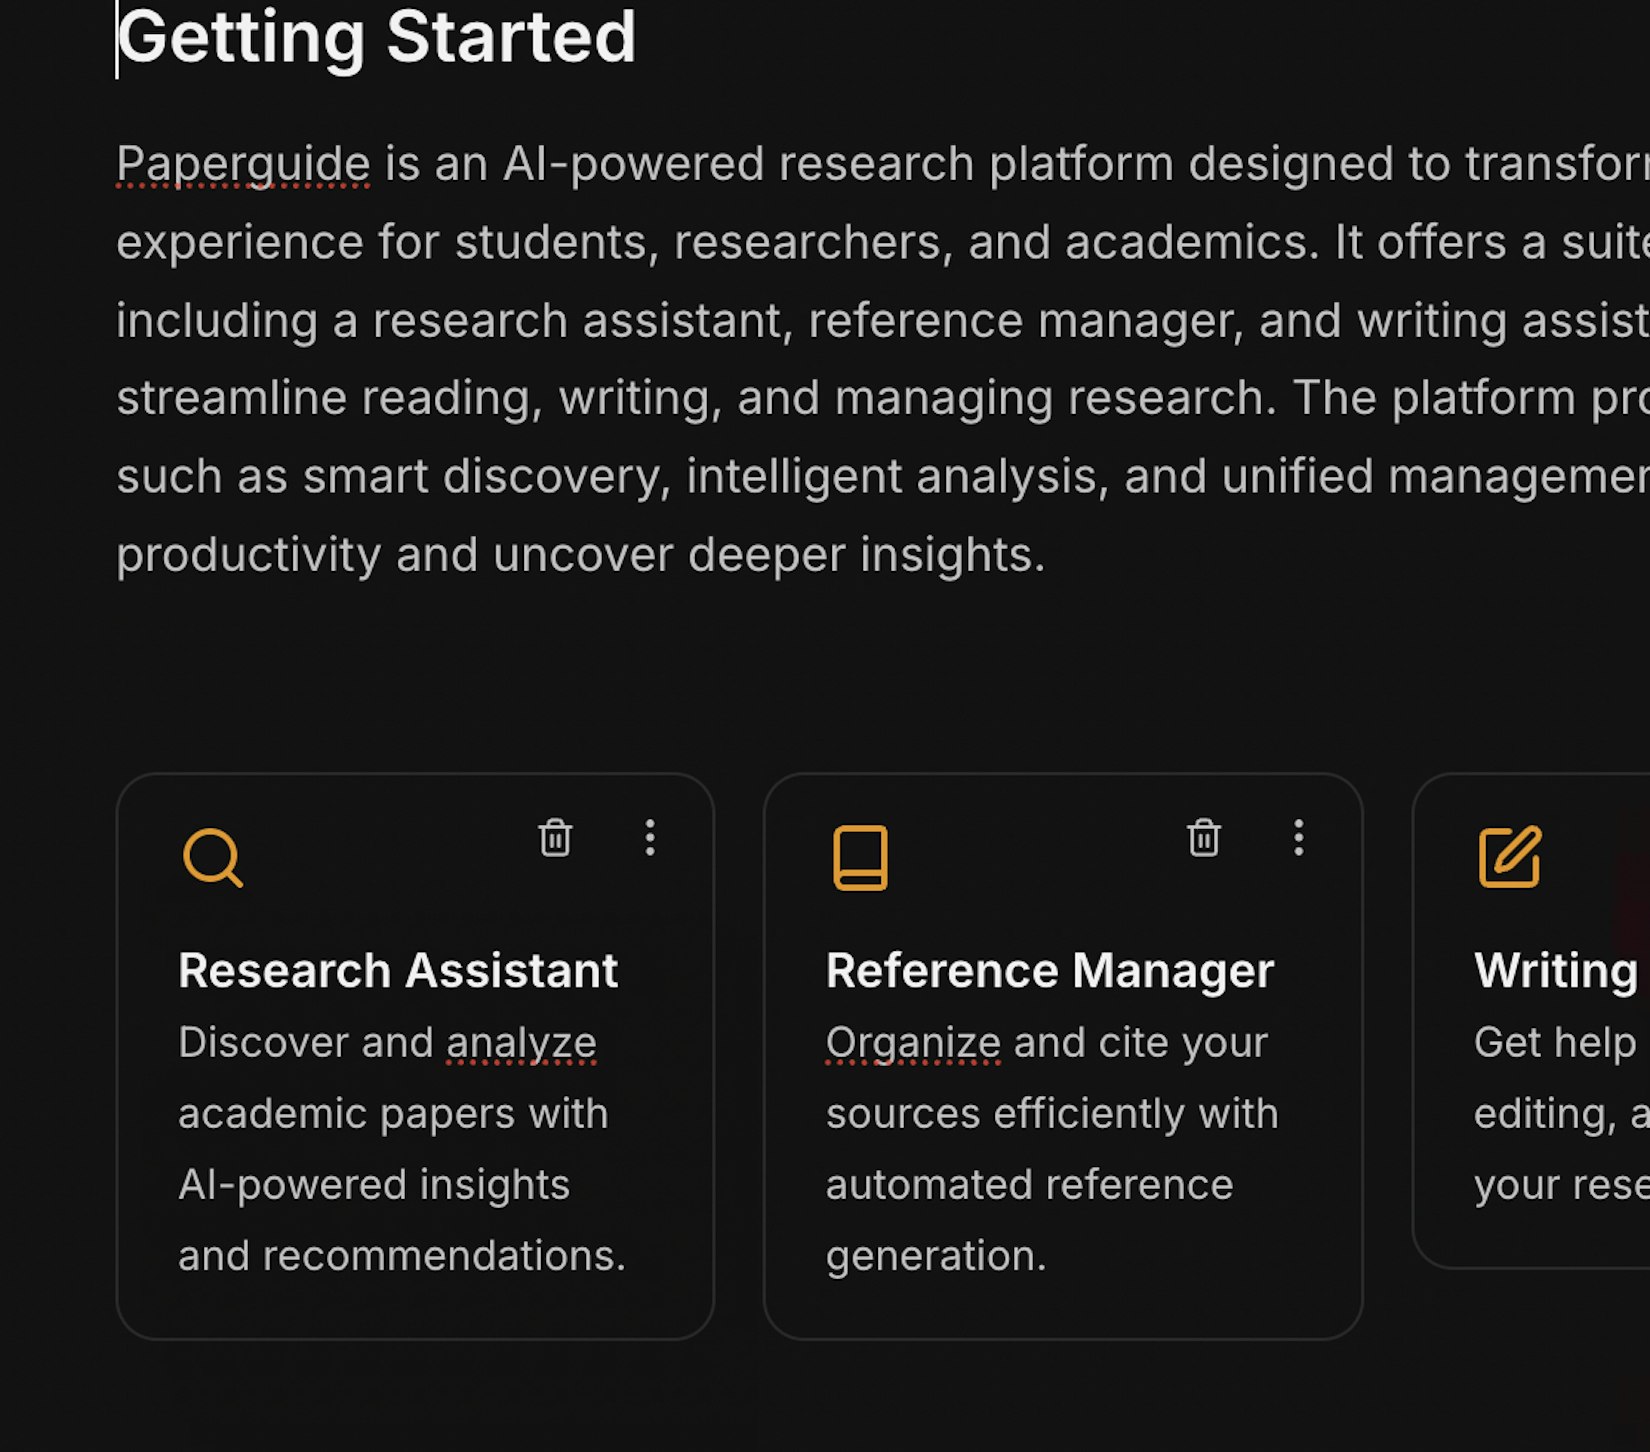Select the "Reference Manager" card title
1650x1452 pixels.
pos(1049,970)
